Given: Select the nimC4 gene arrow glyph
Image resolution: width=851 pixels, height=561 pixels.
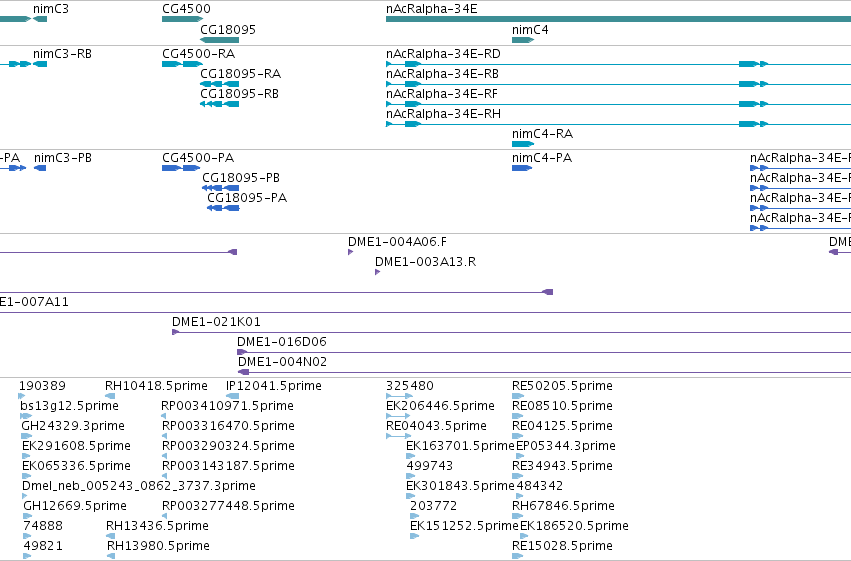Looking at the screenshot, I should [523, 40].
